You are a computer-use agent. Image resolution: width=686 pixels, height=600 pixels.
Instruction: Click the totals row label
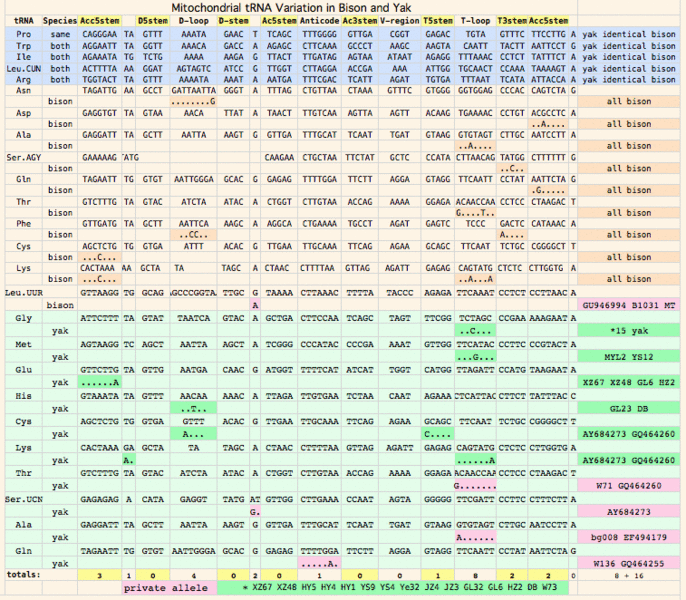[22, 574]
